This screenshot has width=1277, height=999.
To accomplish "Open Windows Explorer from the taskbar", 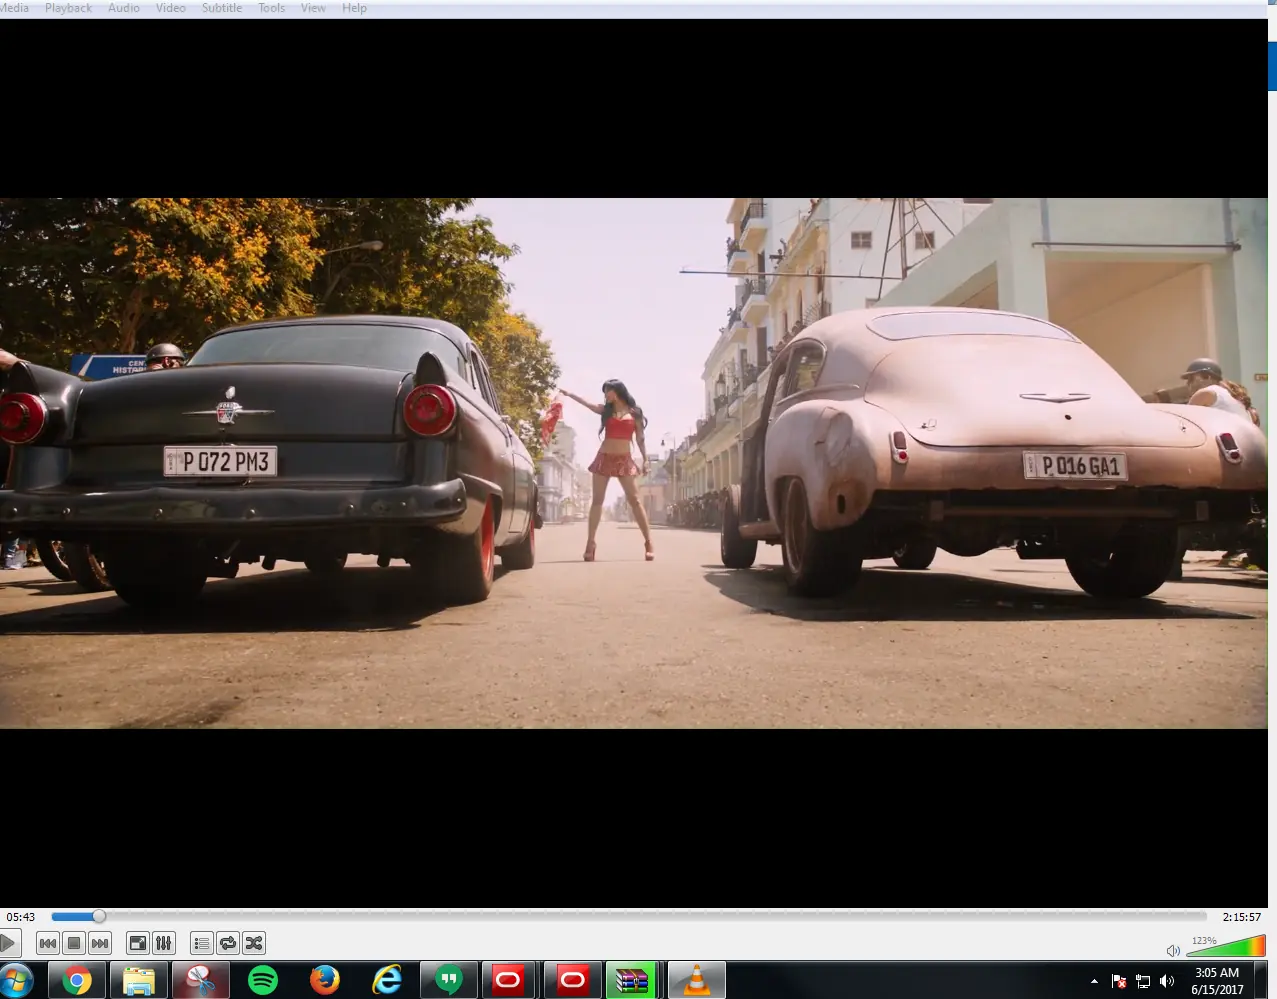I will [x=138, y=981].
